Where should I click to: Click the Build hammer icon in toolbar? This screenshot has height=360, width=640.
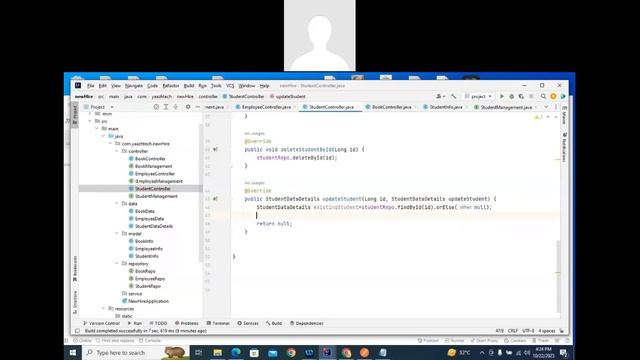click(x=453, y=96)
